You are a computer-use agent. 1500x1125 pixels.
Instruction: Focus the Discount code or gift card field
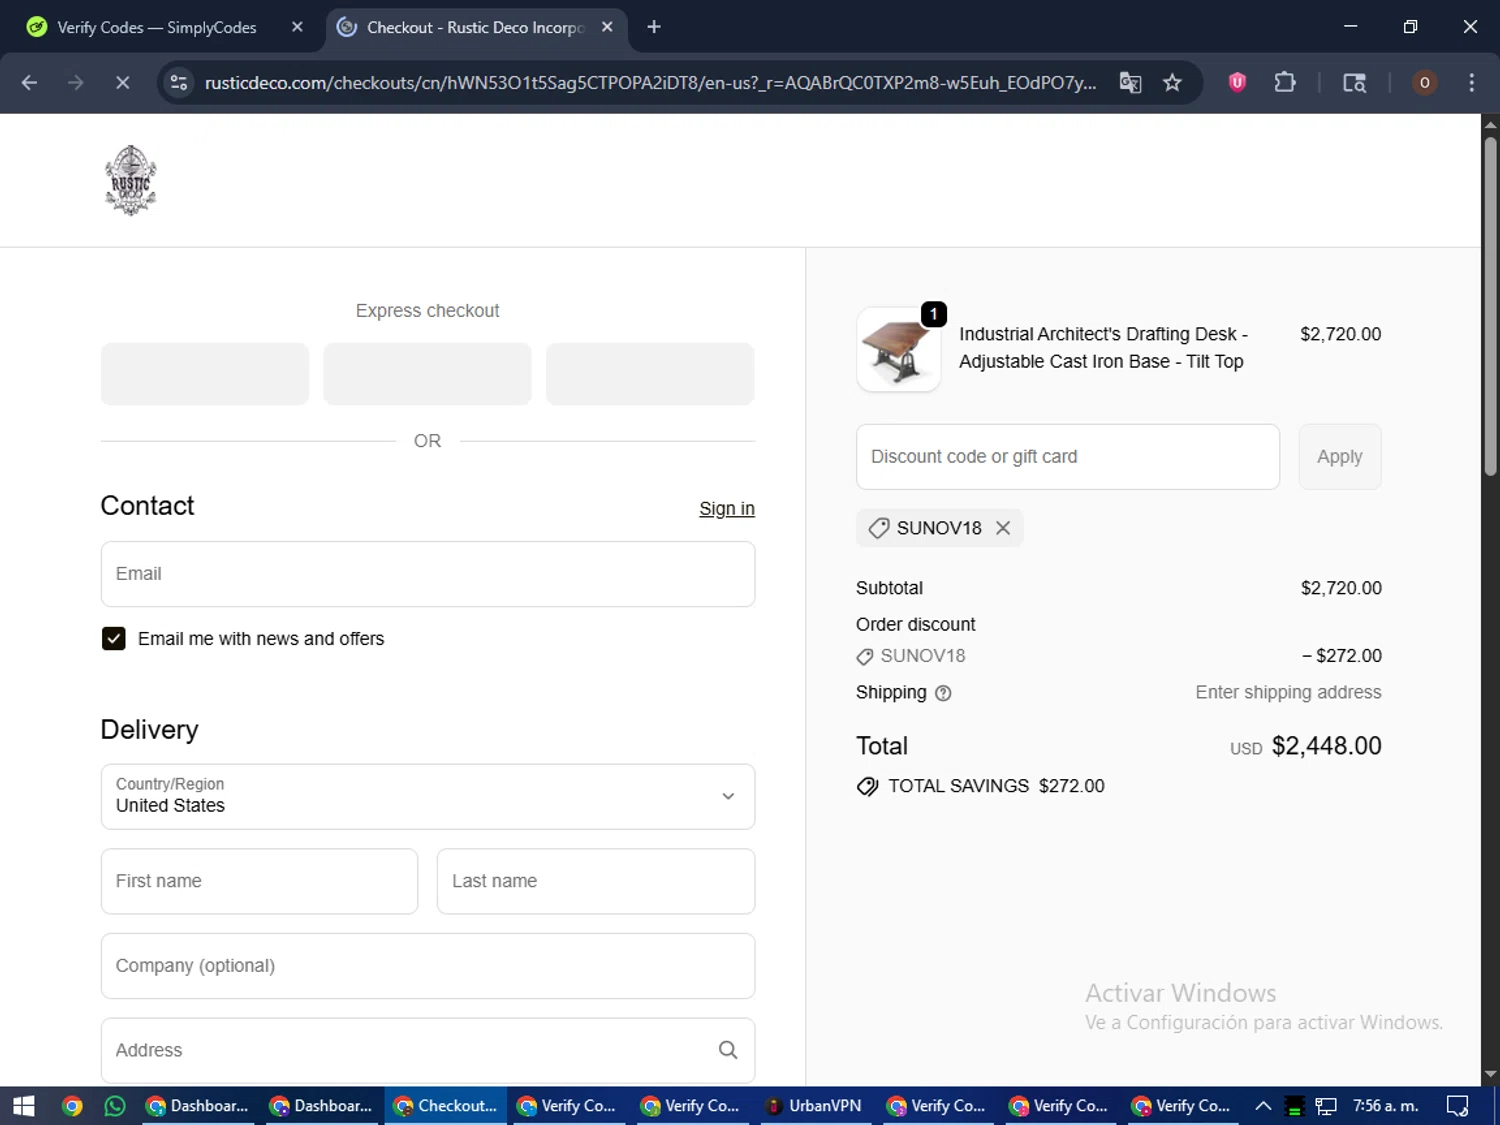1068,457
